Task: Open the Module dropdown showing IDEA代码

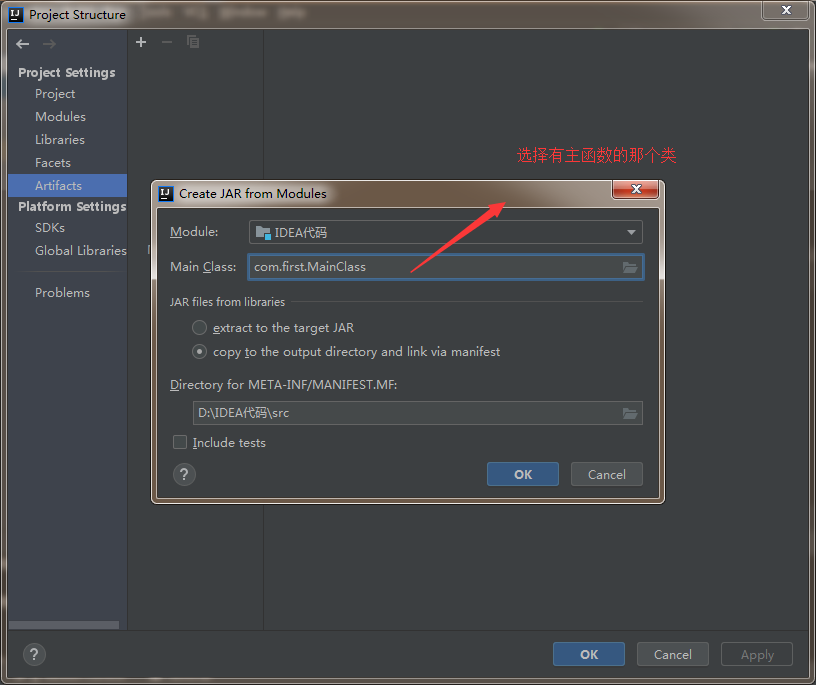Action: click(446, 232)
